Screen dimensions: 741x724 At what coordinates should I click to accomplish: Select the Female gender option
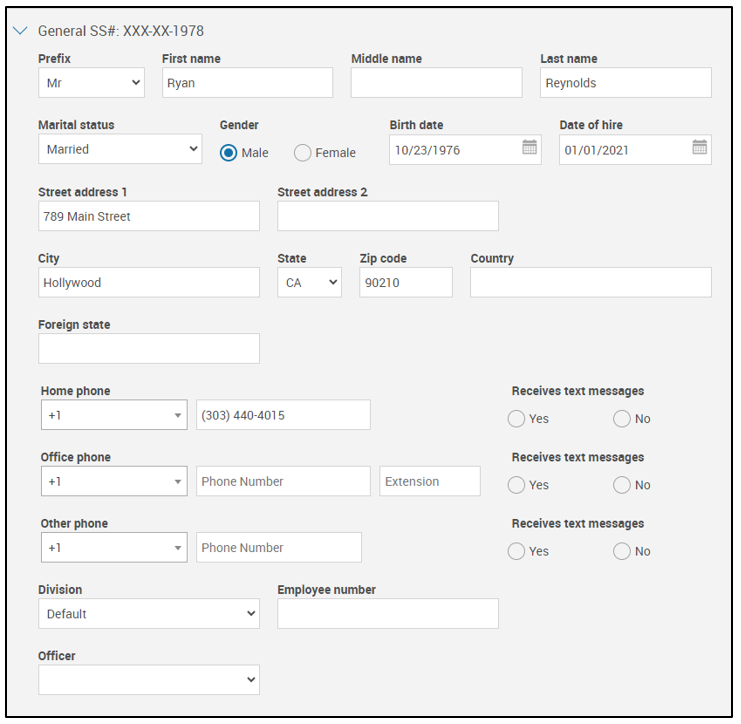[x=303, y=153]
